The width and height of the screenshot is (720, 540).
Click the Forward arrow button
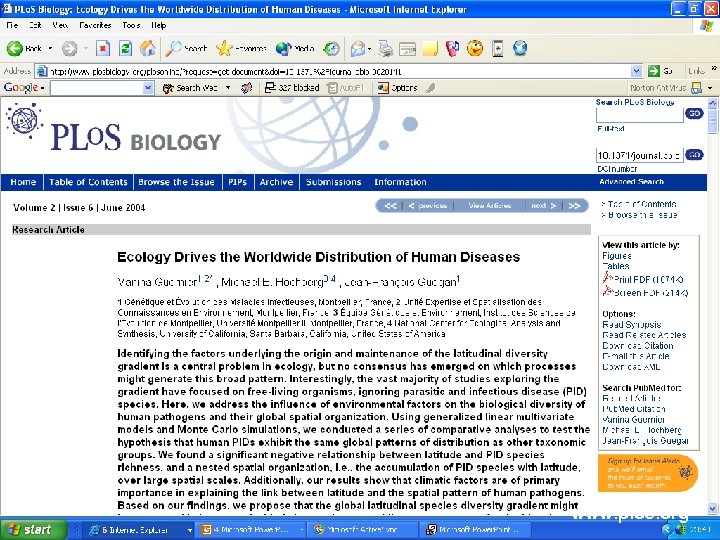(69, 48)
